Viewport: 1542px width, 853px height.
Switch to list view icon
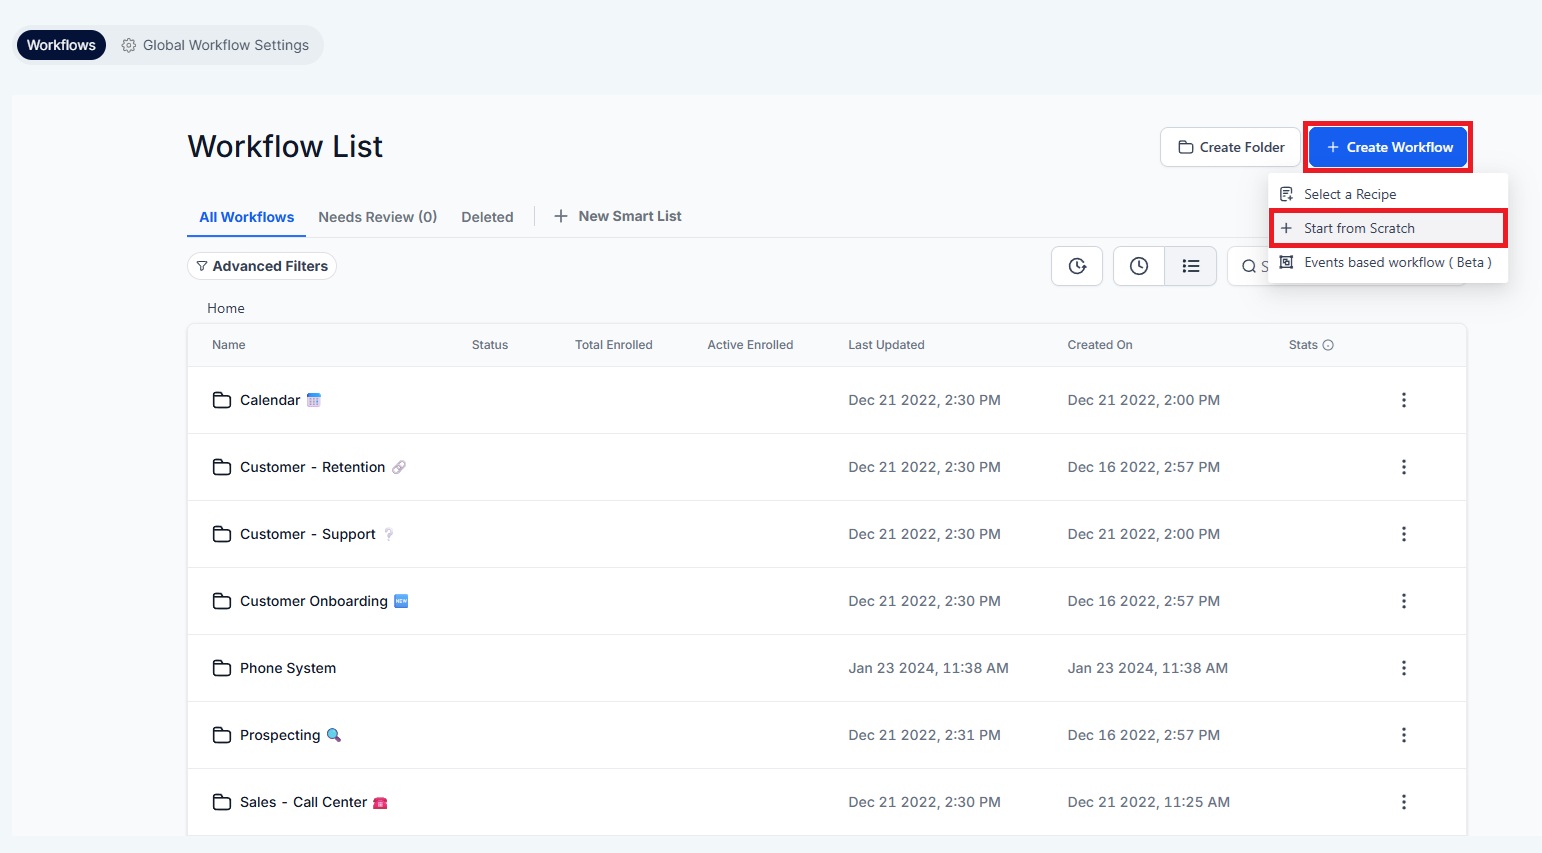coord(1191,266)
